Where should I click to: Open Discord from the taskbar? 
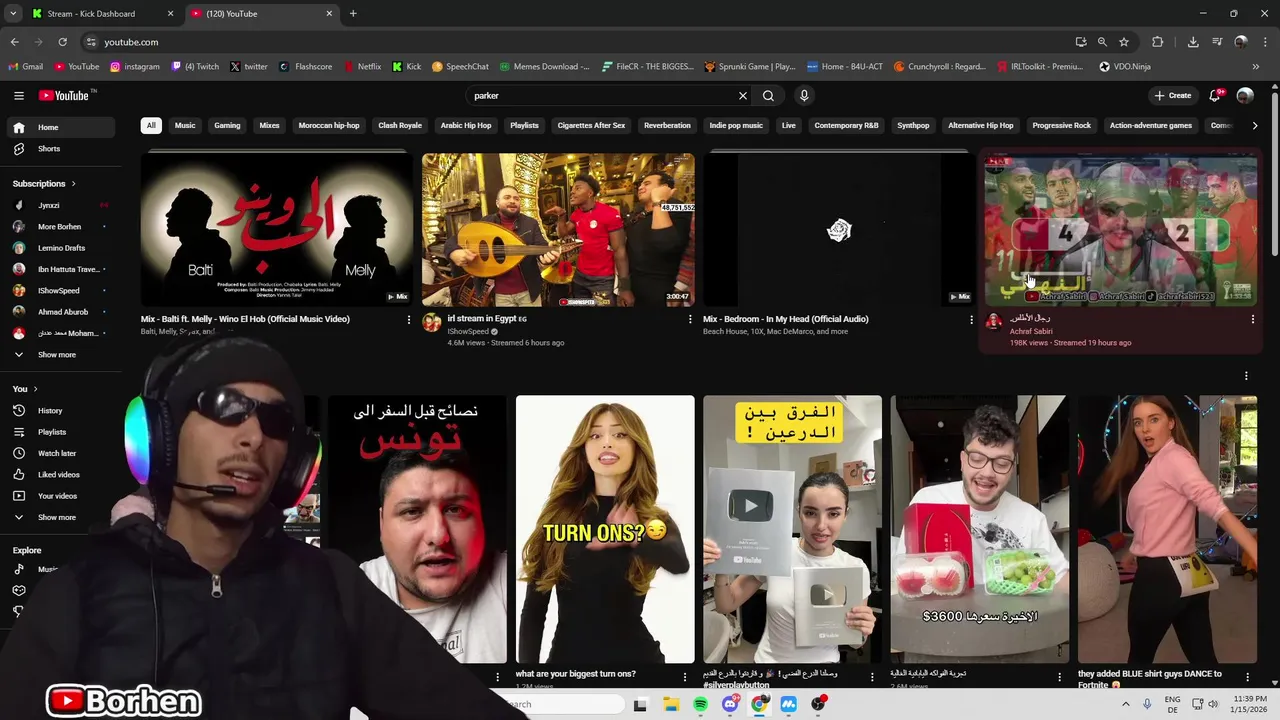pyautogui.click(x=730, y=704)
